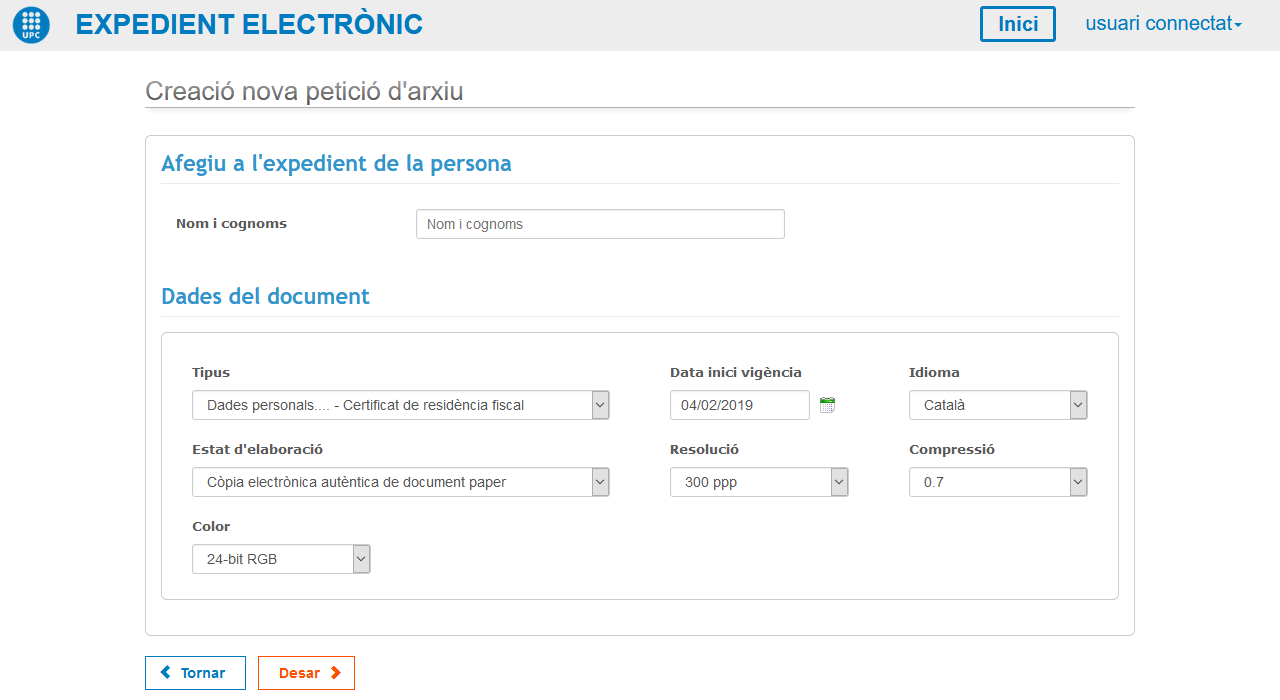Screen dimensions: 1280x700
Task: Open the Idioma language dropdown
Action: coord(997,405)
